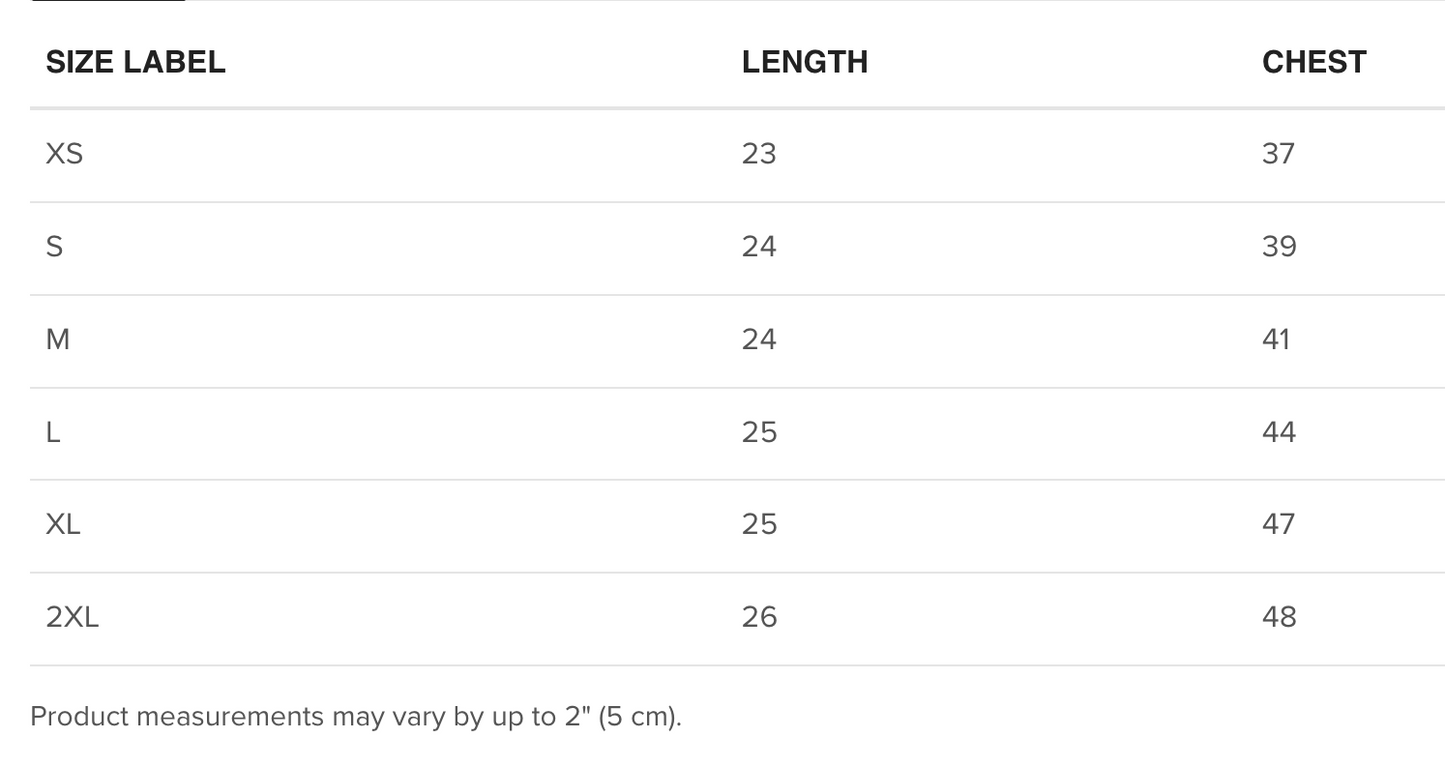Click the L size label cell
Screen dimensions: 1445x767
[x=53, y=432]
